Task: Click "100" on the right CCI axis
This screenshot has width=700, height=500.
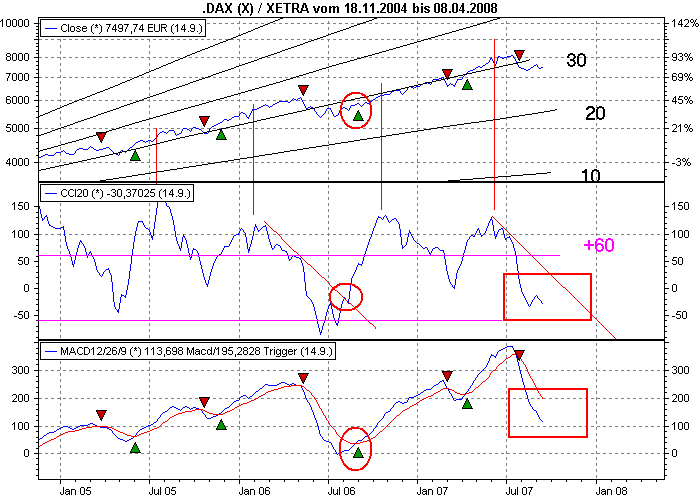Action: click(x=680, y=234)
